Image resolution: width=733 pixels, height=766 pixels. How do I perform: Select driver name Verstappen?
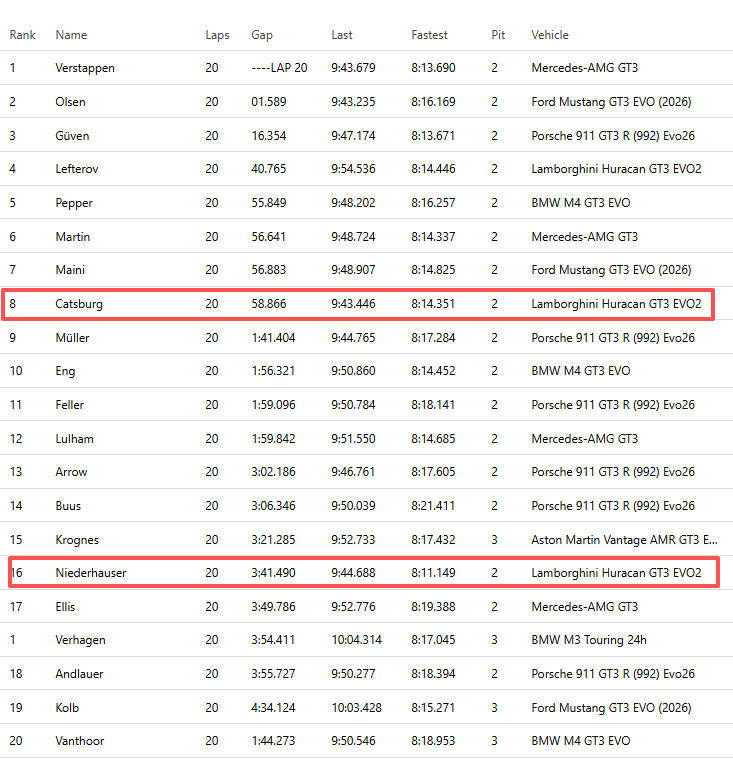85,68
